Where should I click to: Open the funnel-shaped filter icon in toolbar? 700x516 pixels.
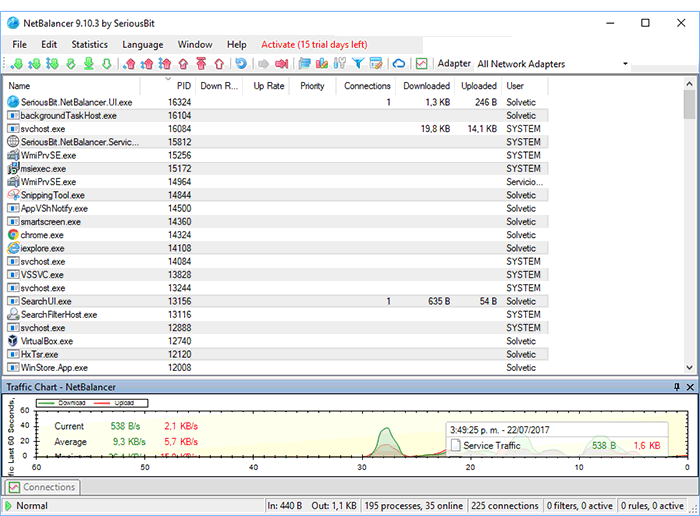tap(358, 64)
